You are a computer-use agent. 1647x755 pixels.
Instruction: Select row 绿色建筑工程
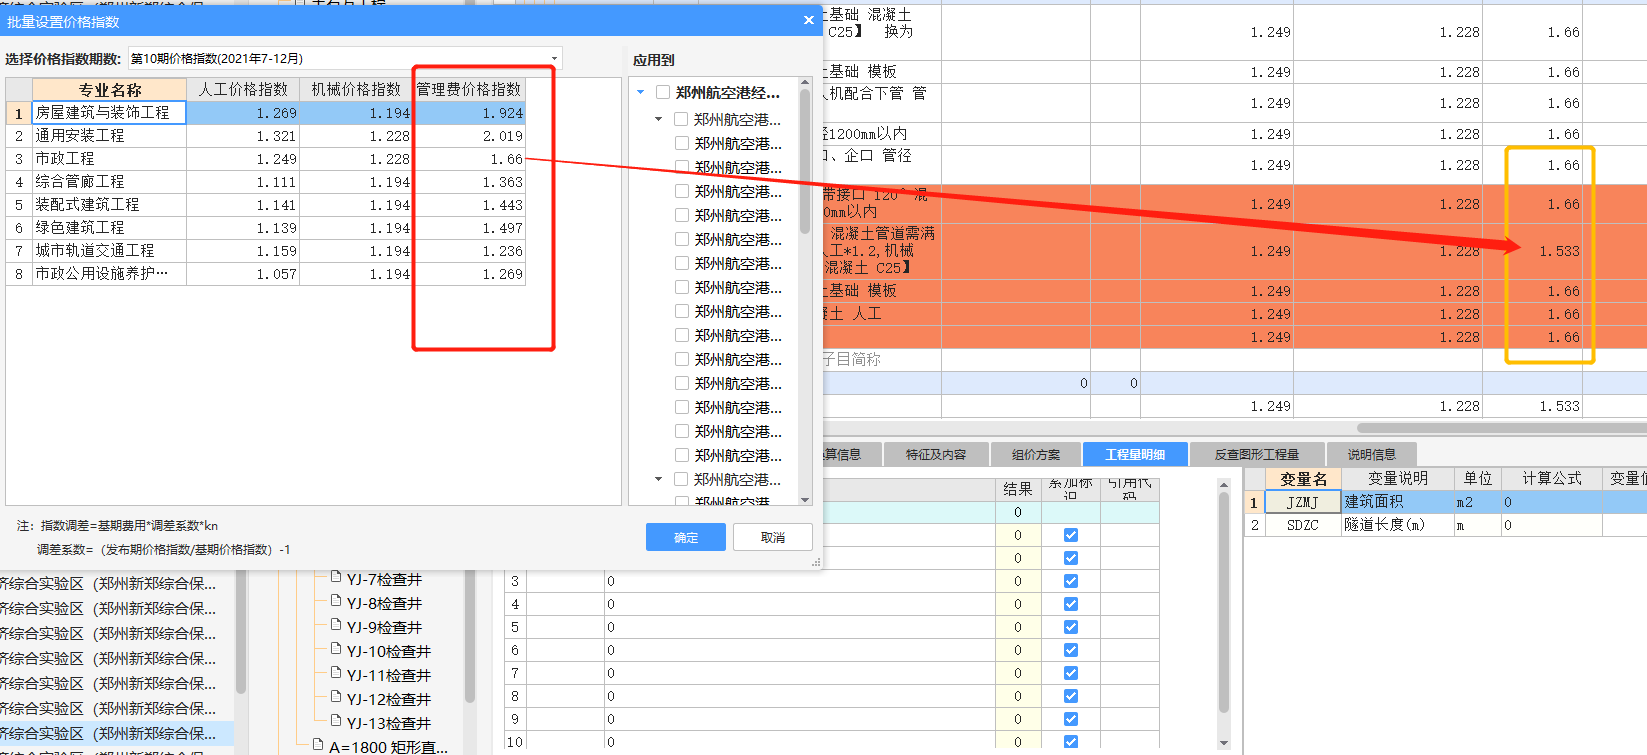coord(265,228)
